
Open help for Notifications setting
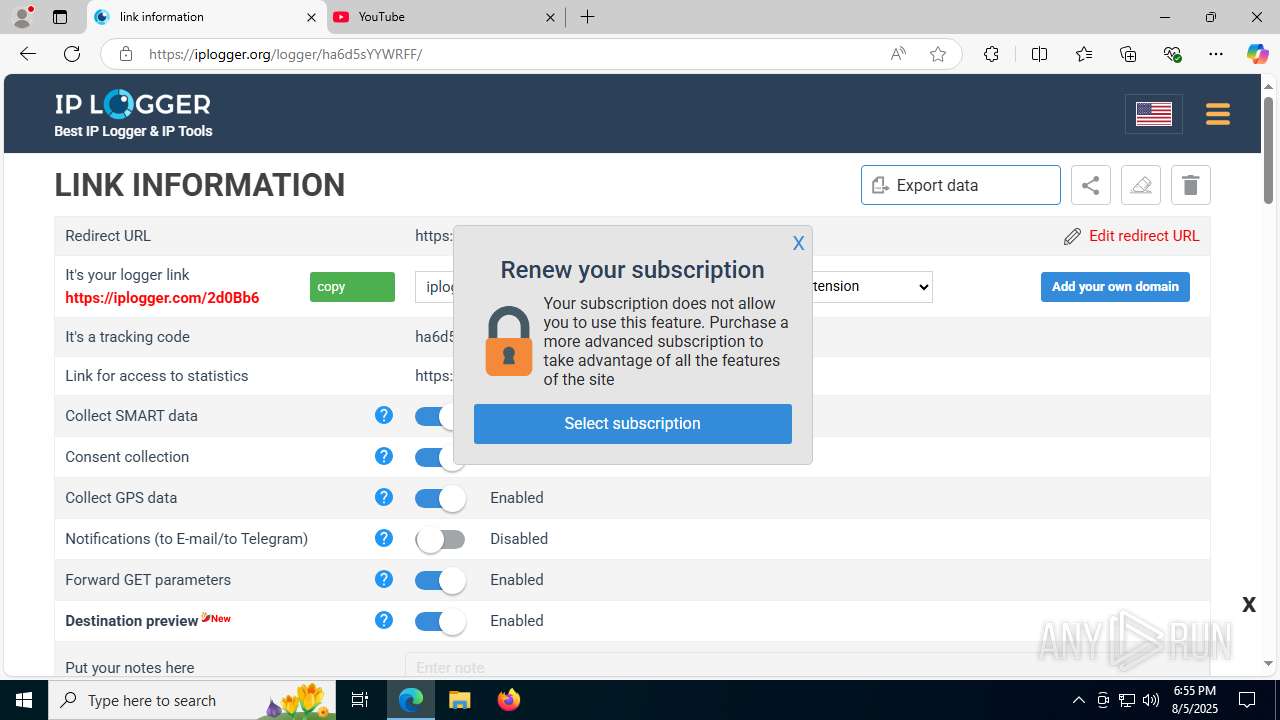(383, 538)
